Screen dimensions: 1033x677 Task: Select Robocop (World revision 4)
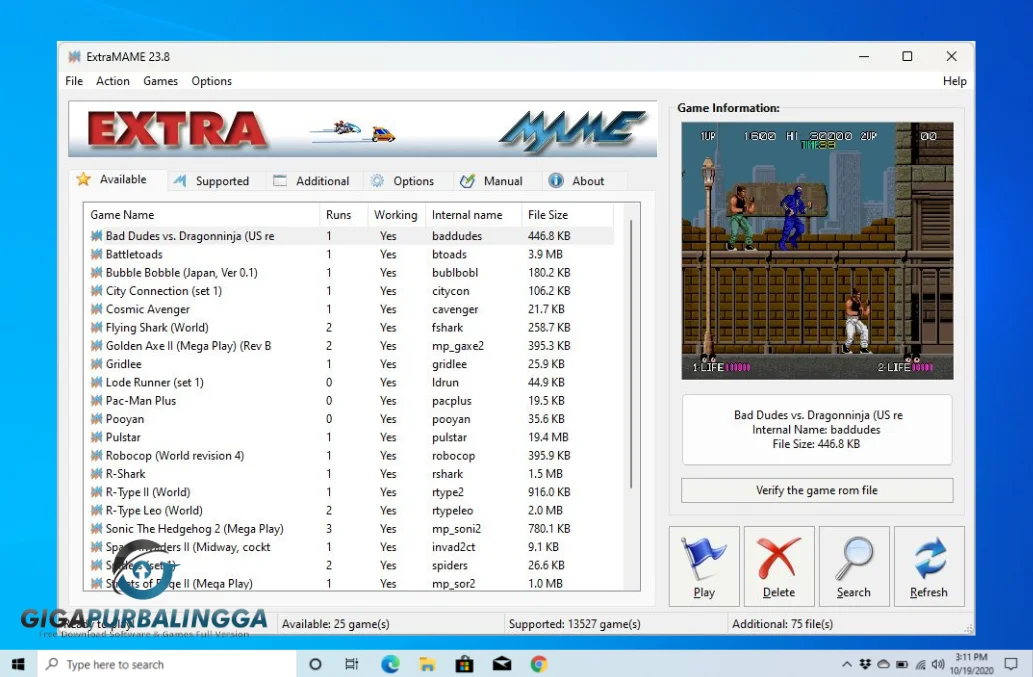351,456
